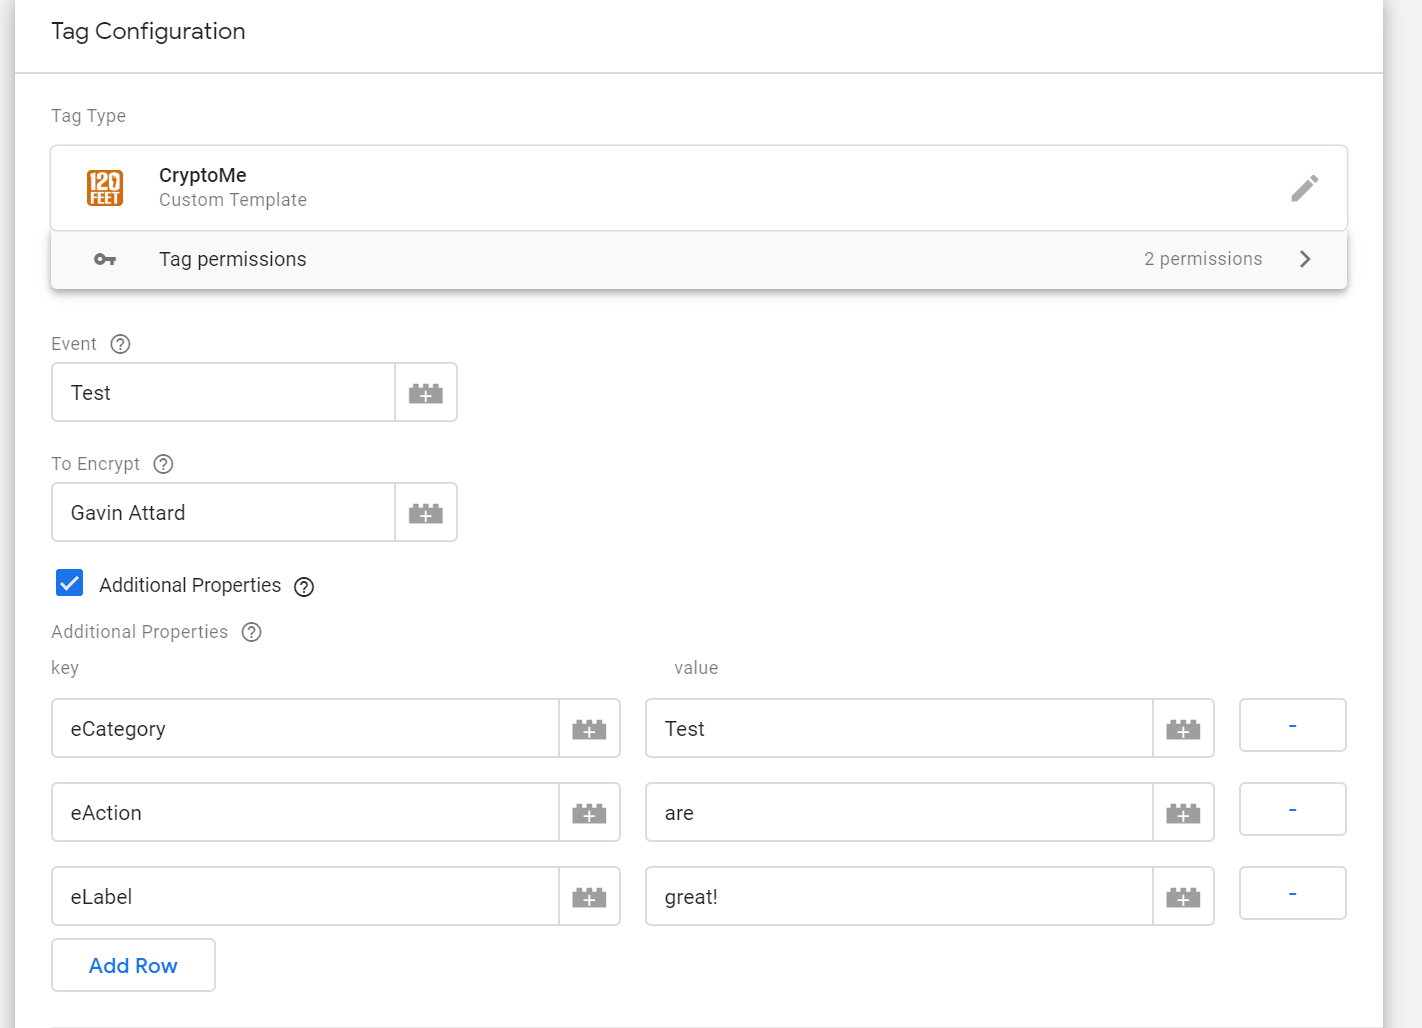Click the To Encrypt field showing Gavin Attard

pyautogui.click(x=222, y=512)
